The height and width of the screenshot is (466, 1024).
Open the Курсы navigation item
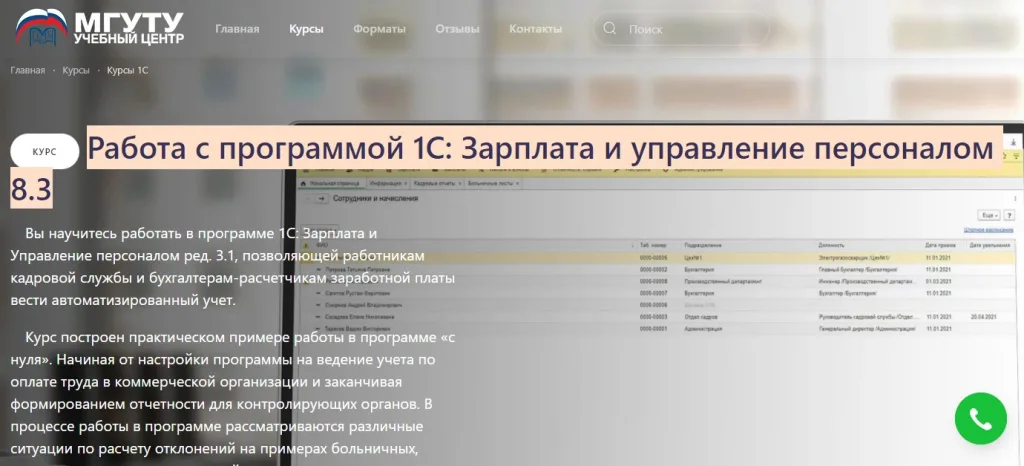pyautogui.click(x=306, y=29)
